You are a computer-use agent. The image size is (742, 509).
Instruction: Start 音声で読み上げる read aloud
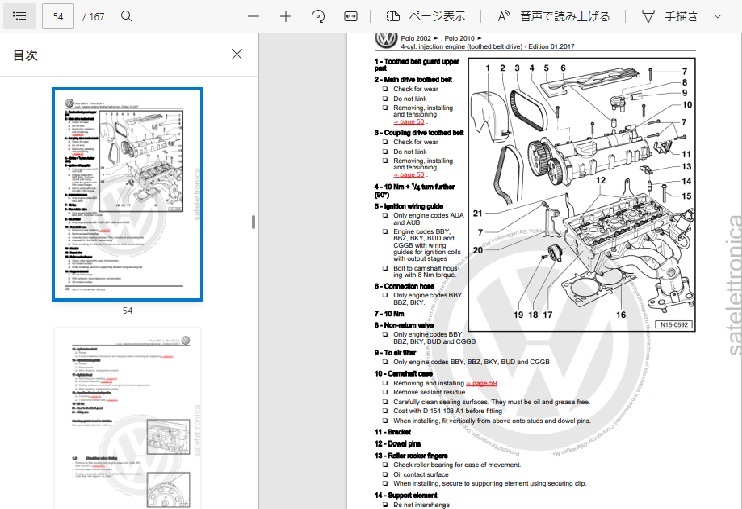click(554, 17)
